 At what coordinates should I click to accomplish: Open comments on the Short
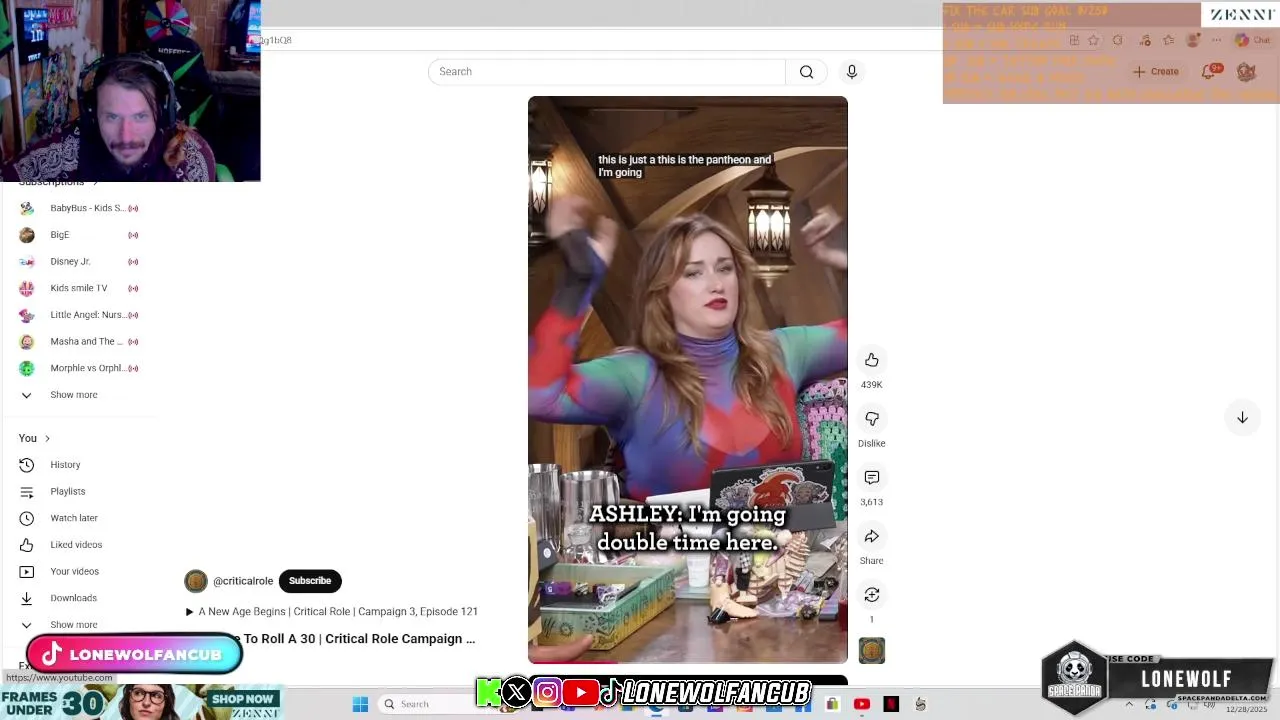pos(872,478)
